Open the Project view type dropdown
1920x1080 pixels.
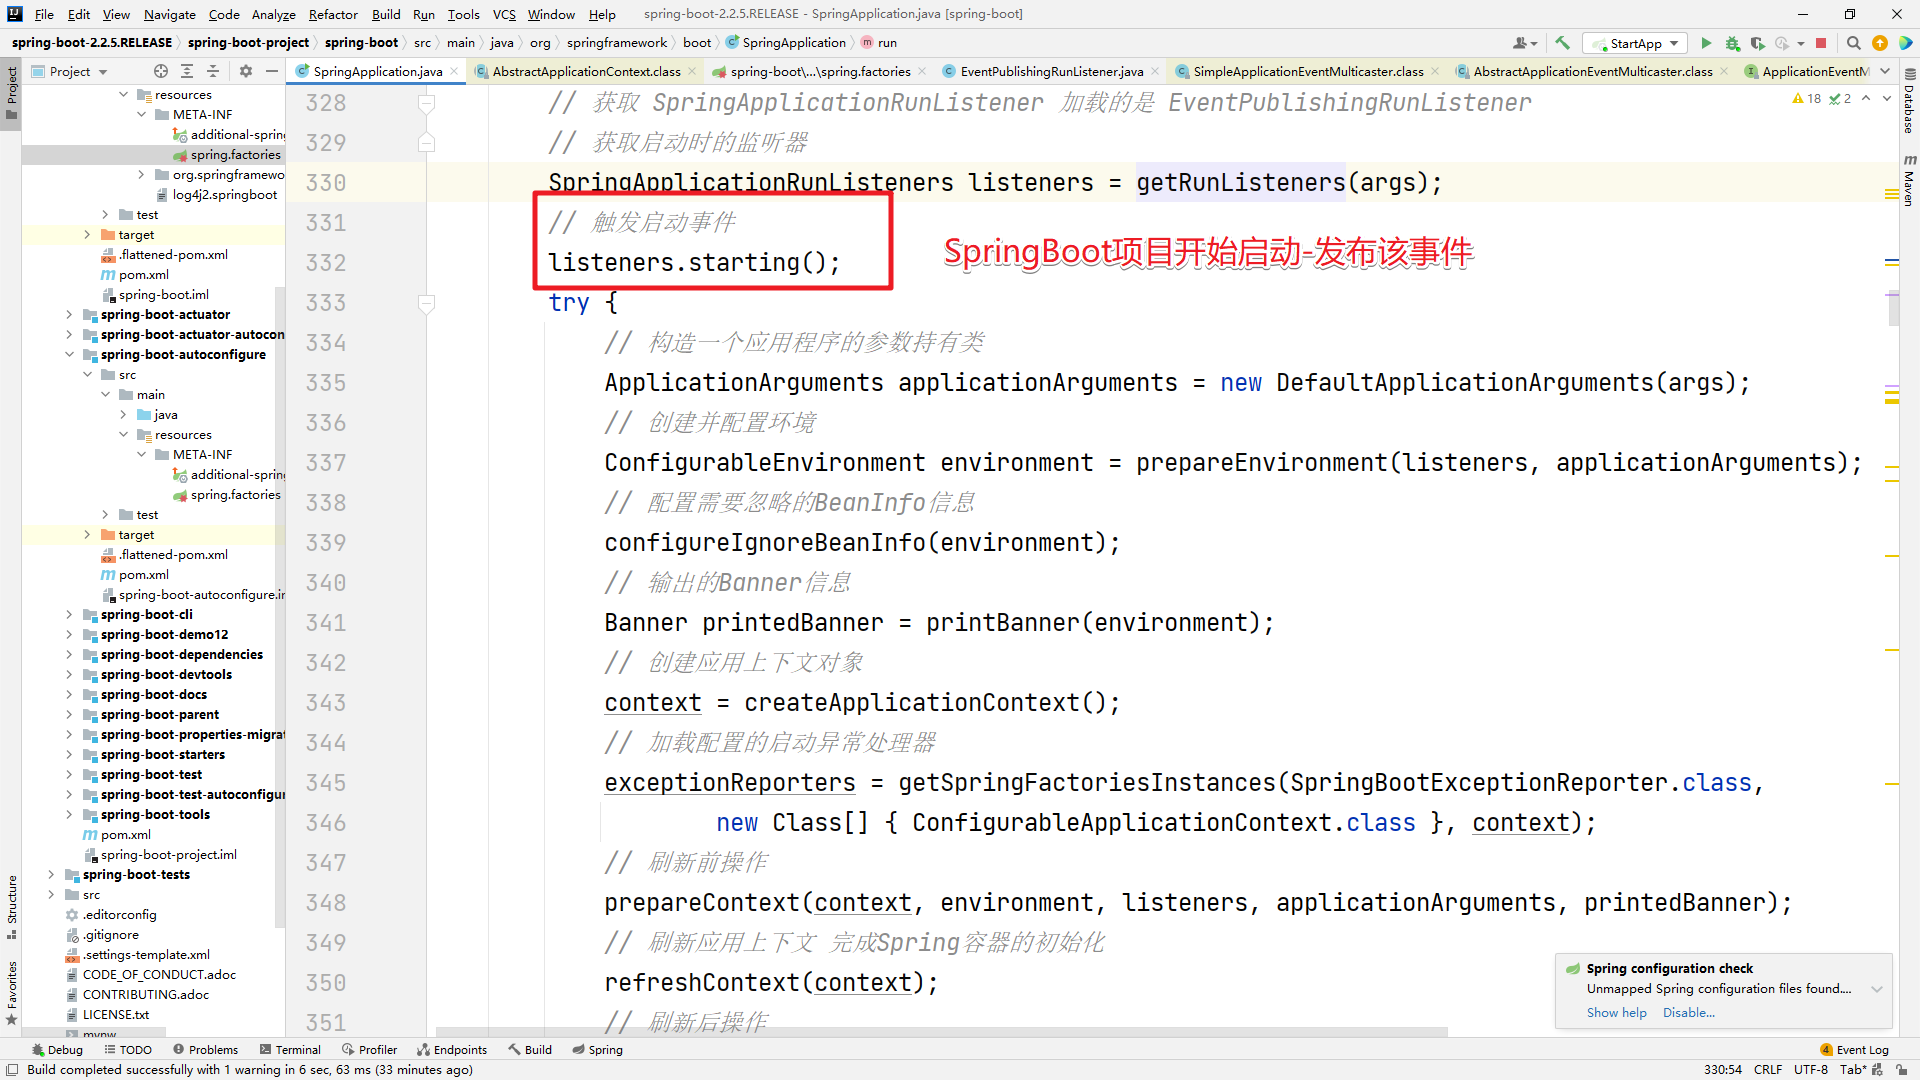70,71
